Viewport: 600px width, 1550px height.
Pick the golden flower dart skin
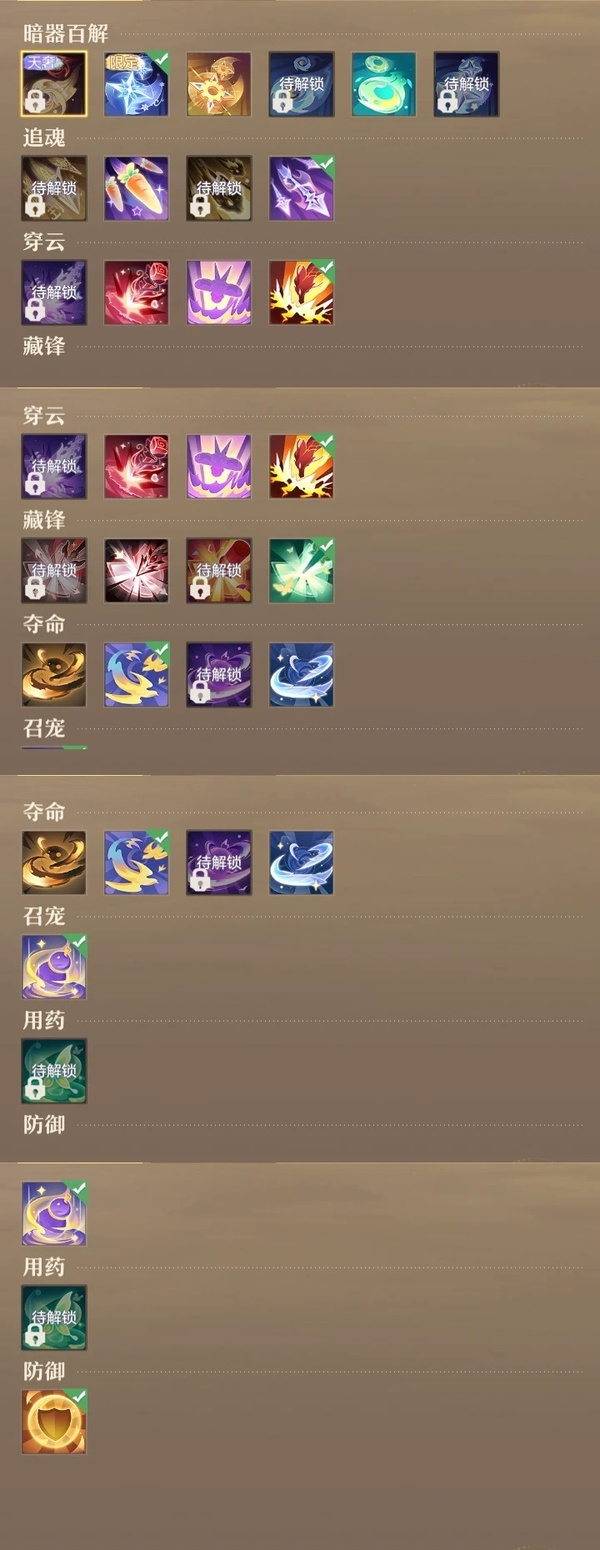coord(219,84)
